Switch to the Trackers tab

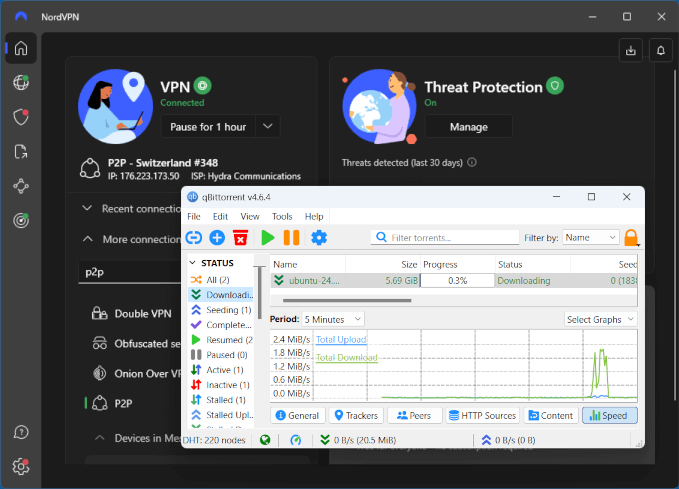(x=356, y=415)
